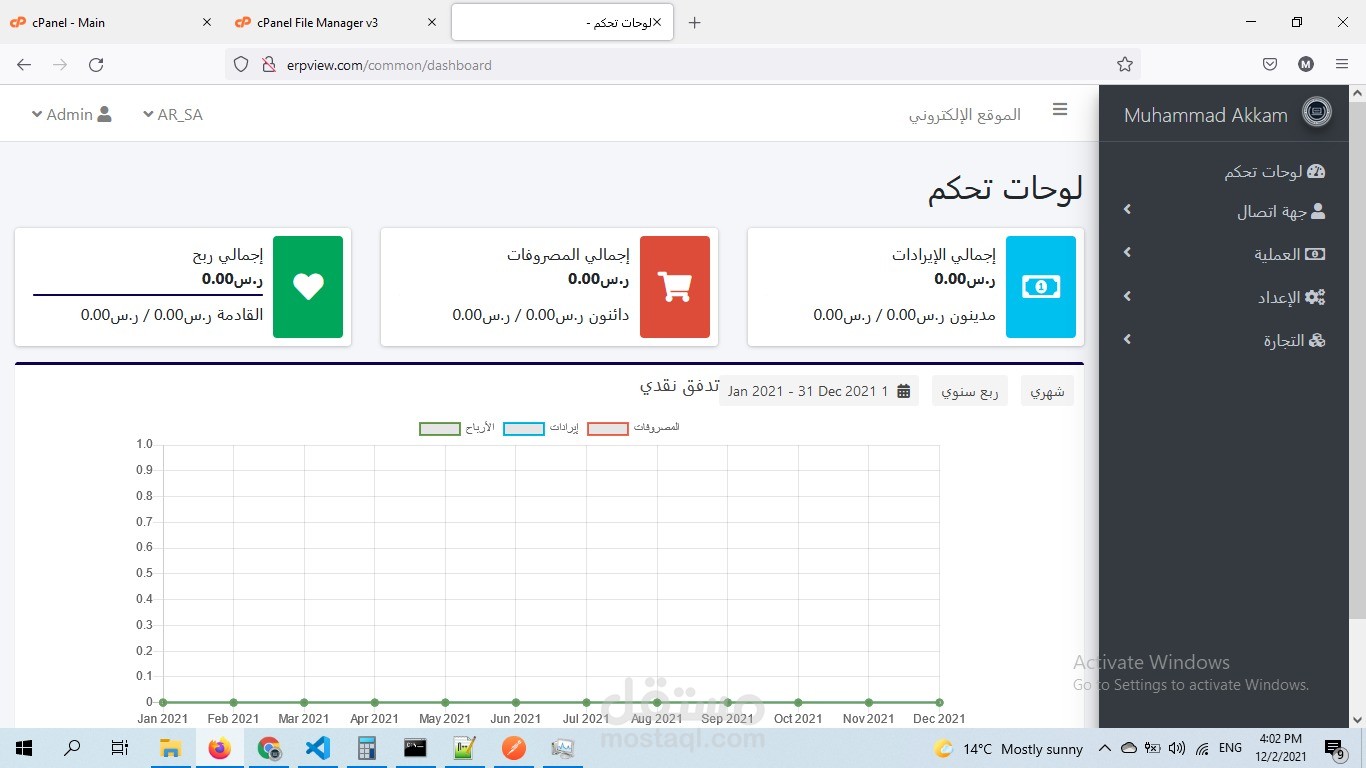Open the 1 Jan 2021 - 31 Dec 2021 date range picker
Screen dimensions: 1366x768
click(819, 391)
